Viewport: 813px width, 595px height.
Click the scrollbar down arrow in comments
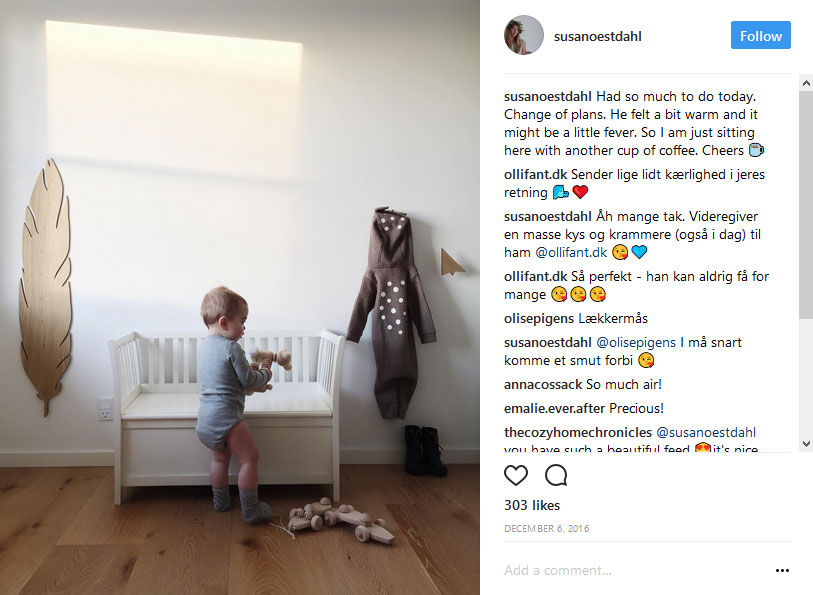[806, 444]
